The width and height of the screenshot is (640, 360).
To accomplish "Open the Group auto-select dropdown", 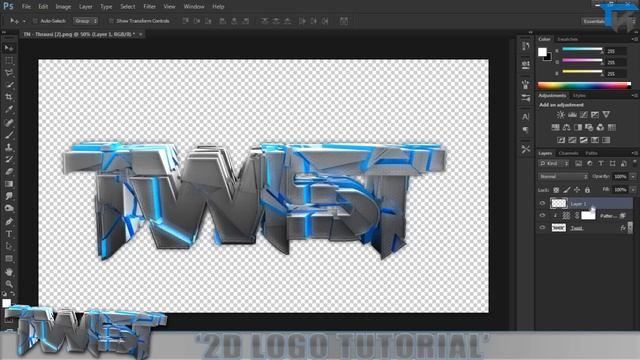I will (x=85, y=21).
